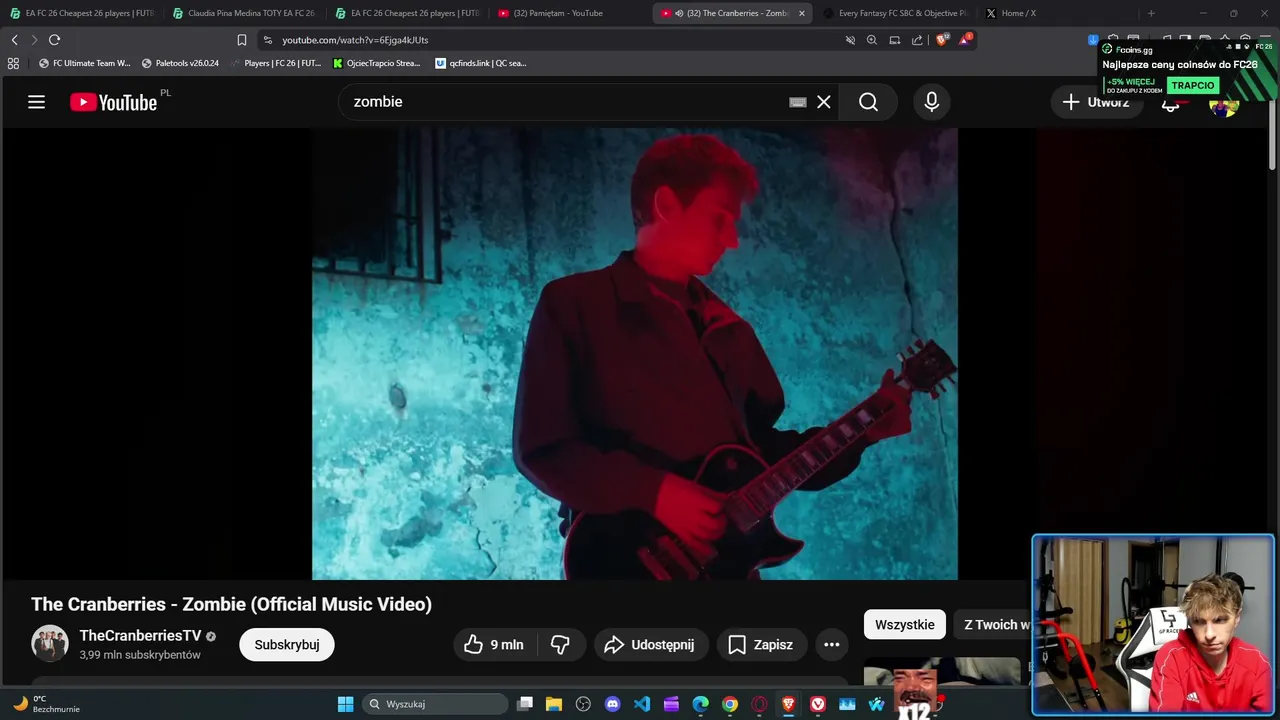This screenshot has height=720, width=1280.
Task: Open the bookmarks bar apps grid icon
Action: click(13, 63)
